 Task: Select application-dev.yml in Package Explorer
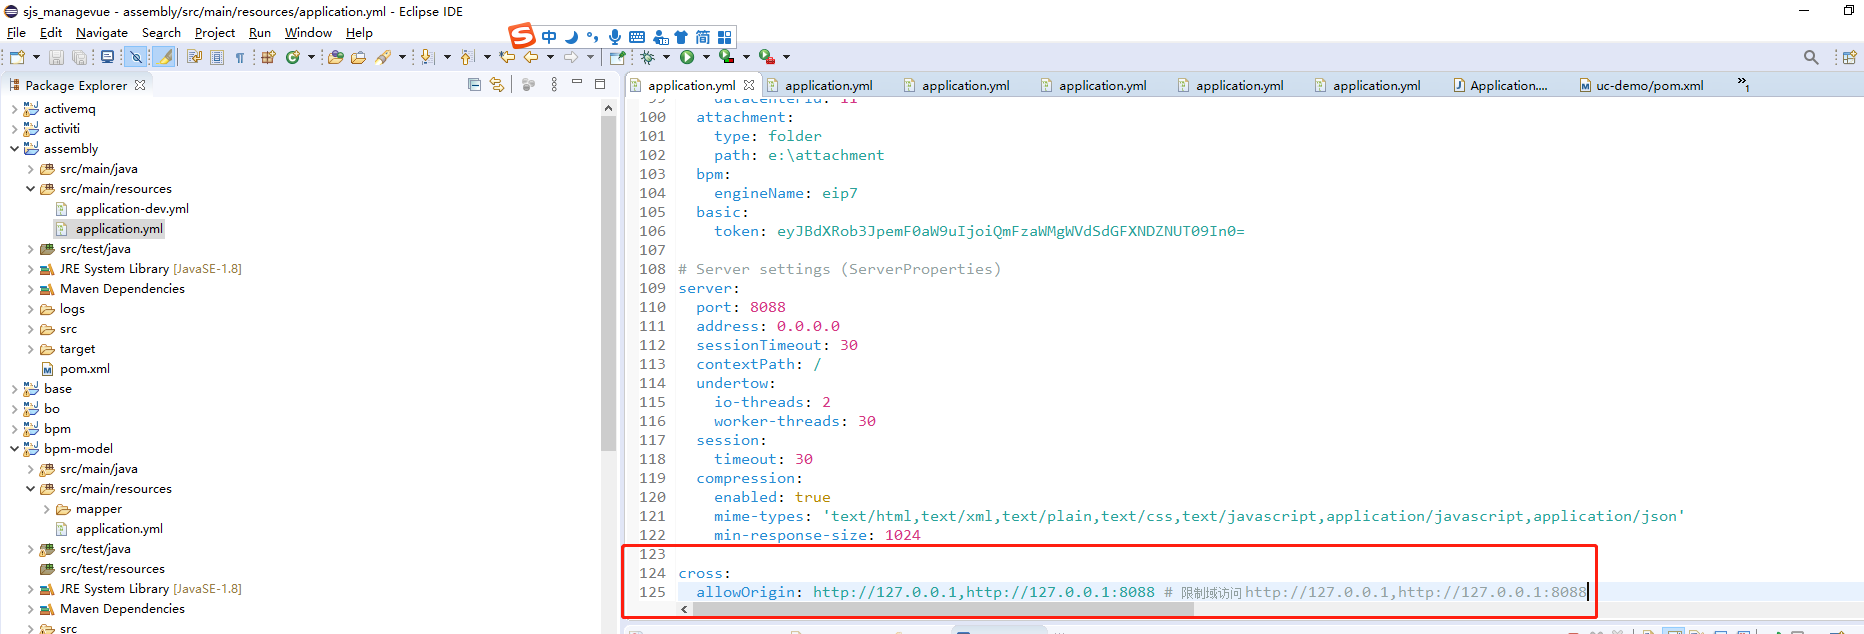pos(132,209)
